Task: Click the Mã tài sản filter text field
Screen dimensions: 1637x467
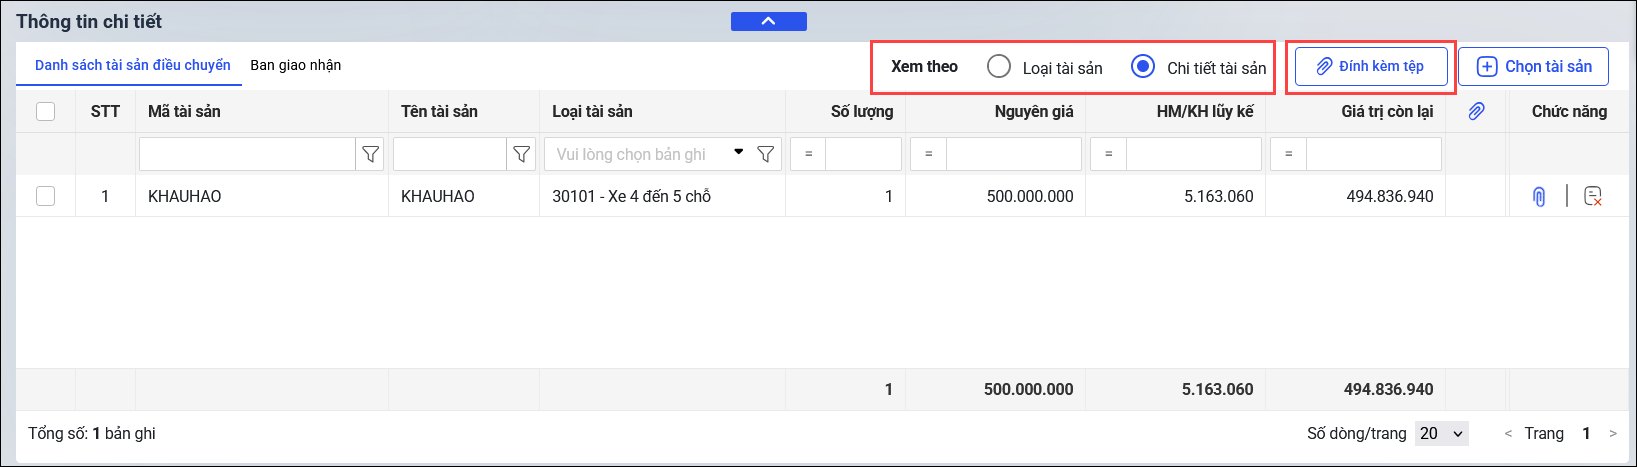Action: point(247,154)
